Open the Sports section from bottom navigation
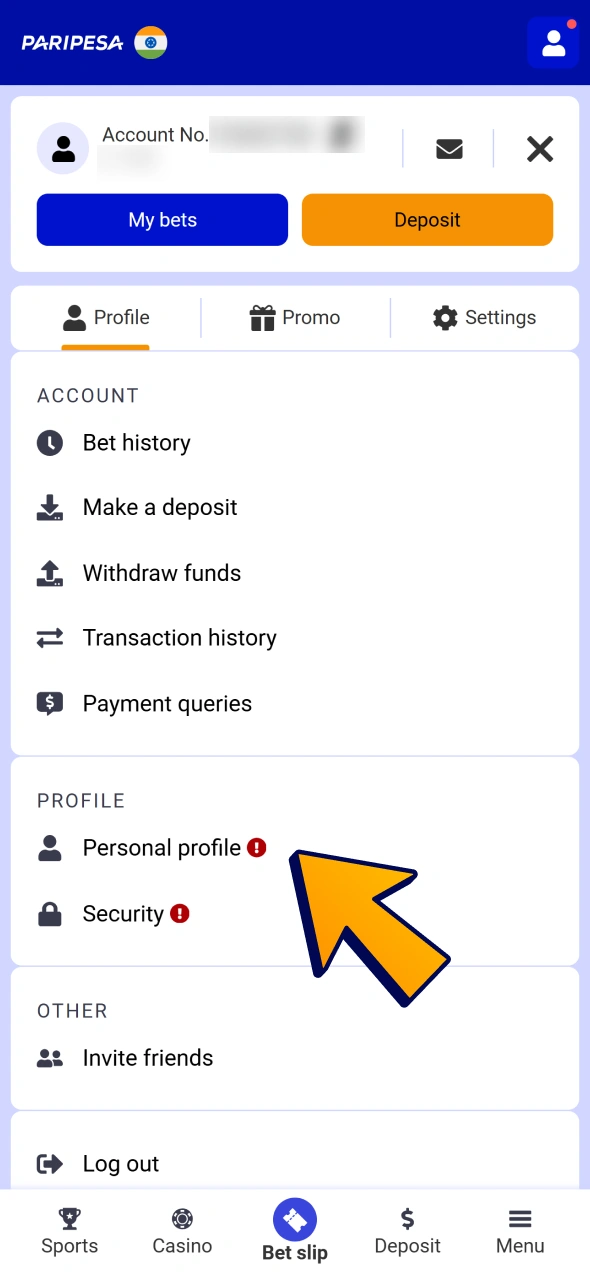This screenshot has height=1280, width=590. [x=69, y=1230]
